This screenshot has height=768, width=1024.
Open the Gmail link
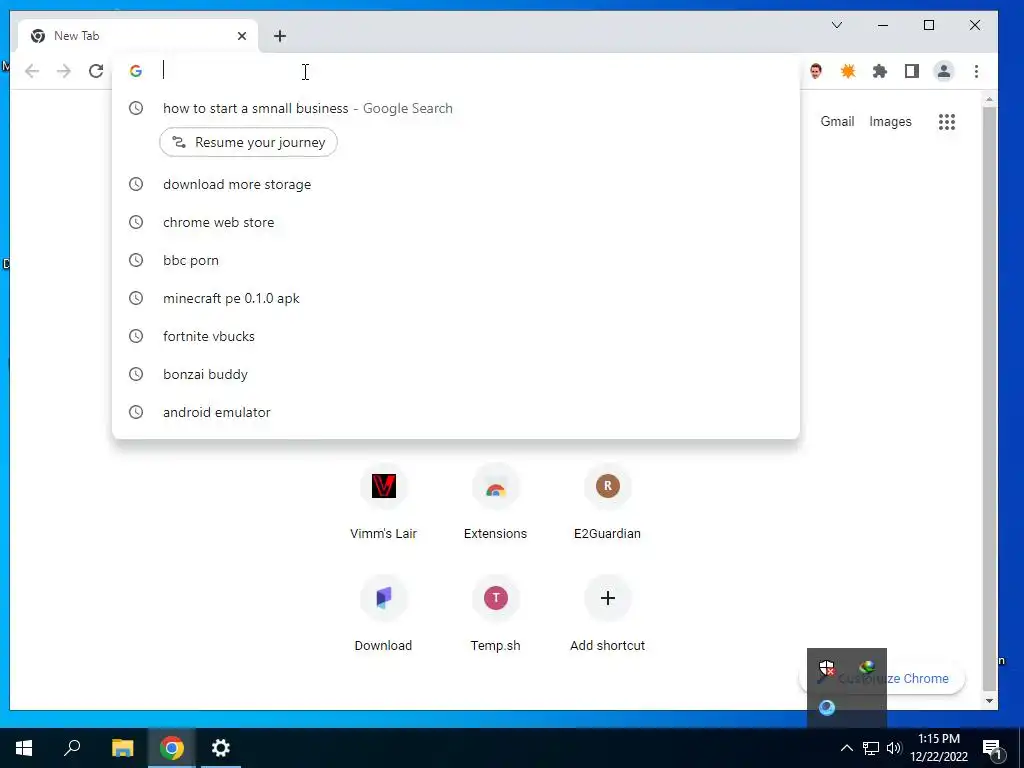tap(837, 121)
